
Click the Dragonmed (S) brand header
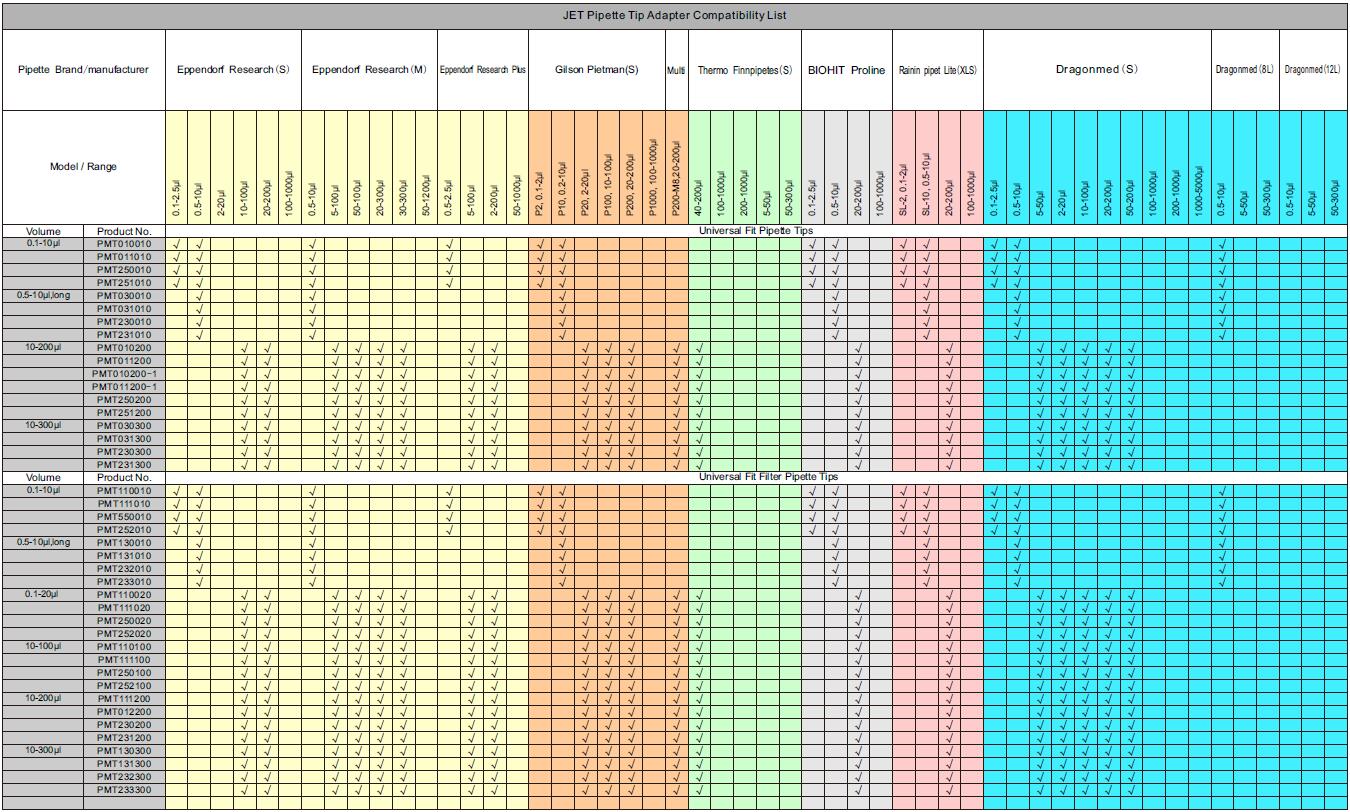(x=1096, y=70)
